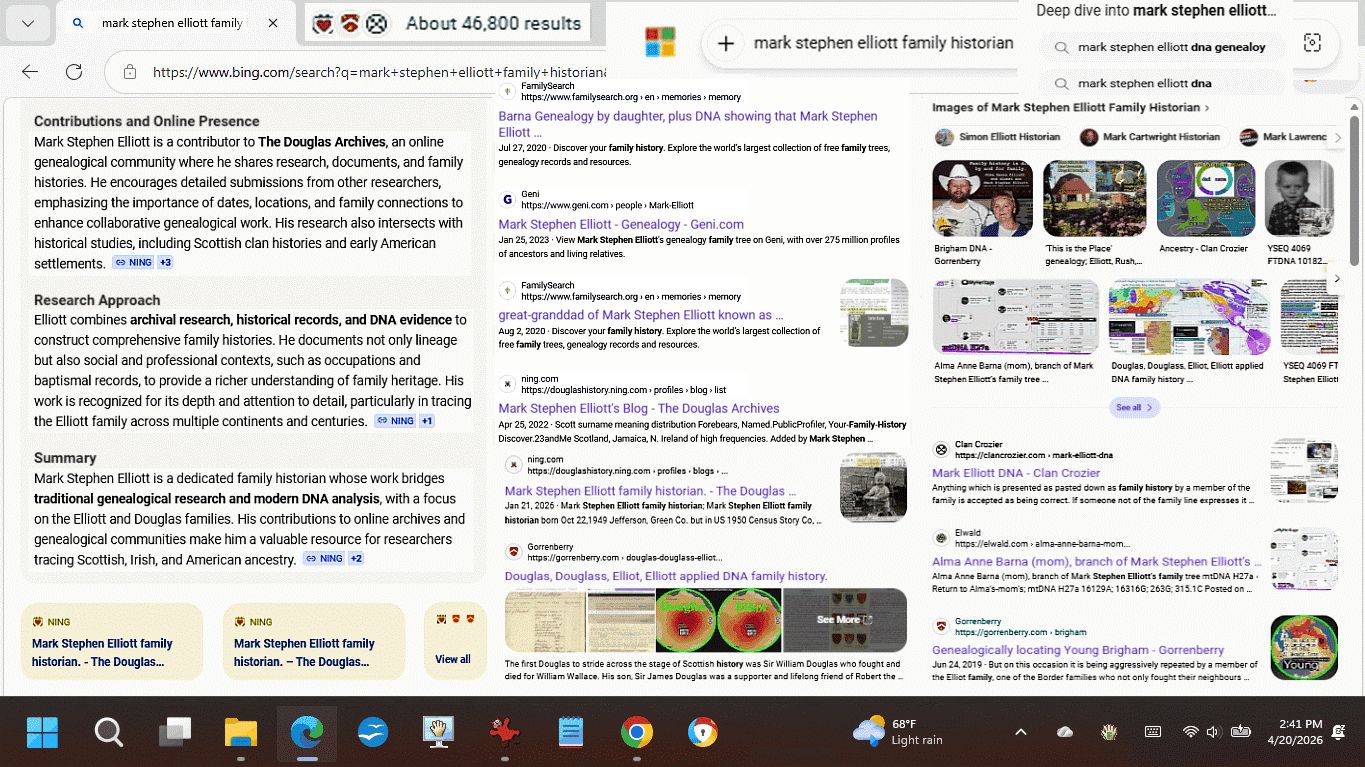Image resolution: width=1365 pixels, height=767 pixels.
Task: Select the 'mark stephen elliott family' tab
Action: coord(170,23)
